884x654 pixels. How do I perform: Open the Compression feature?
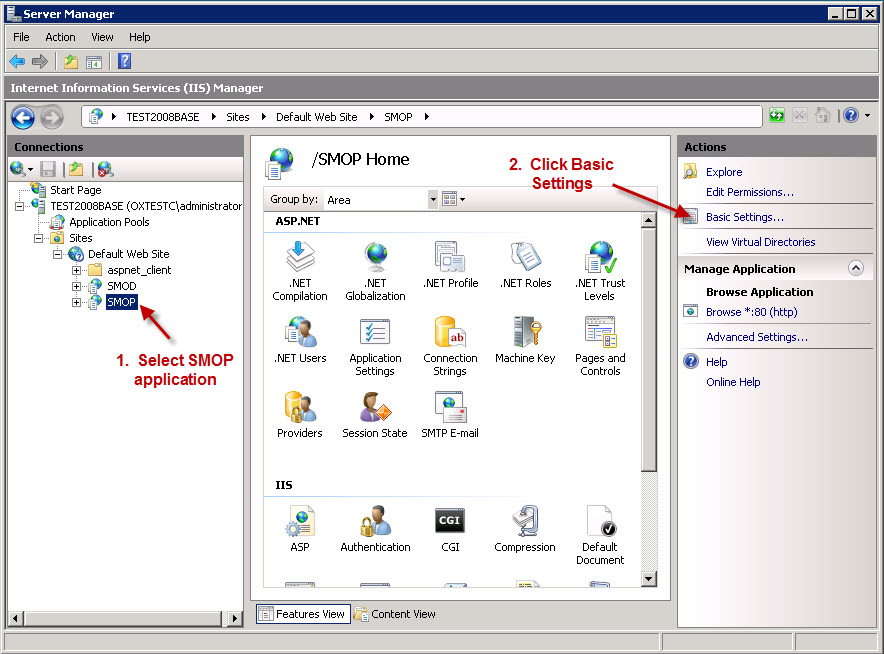coord(525,528)
